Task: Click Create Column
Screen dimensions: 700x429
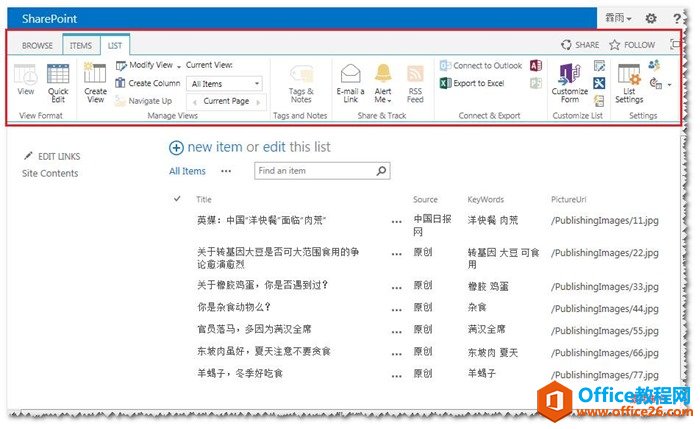Action: coord(148,83)
